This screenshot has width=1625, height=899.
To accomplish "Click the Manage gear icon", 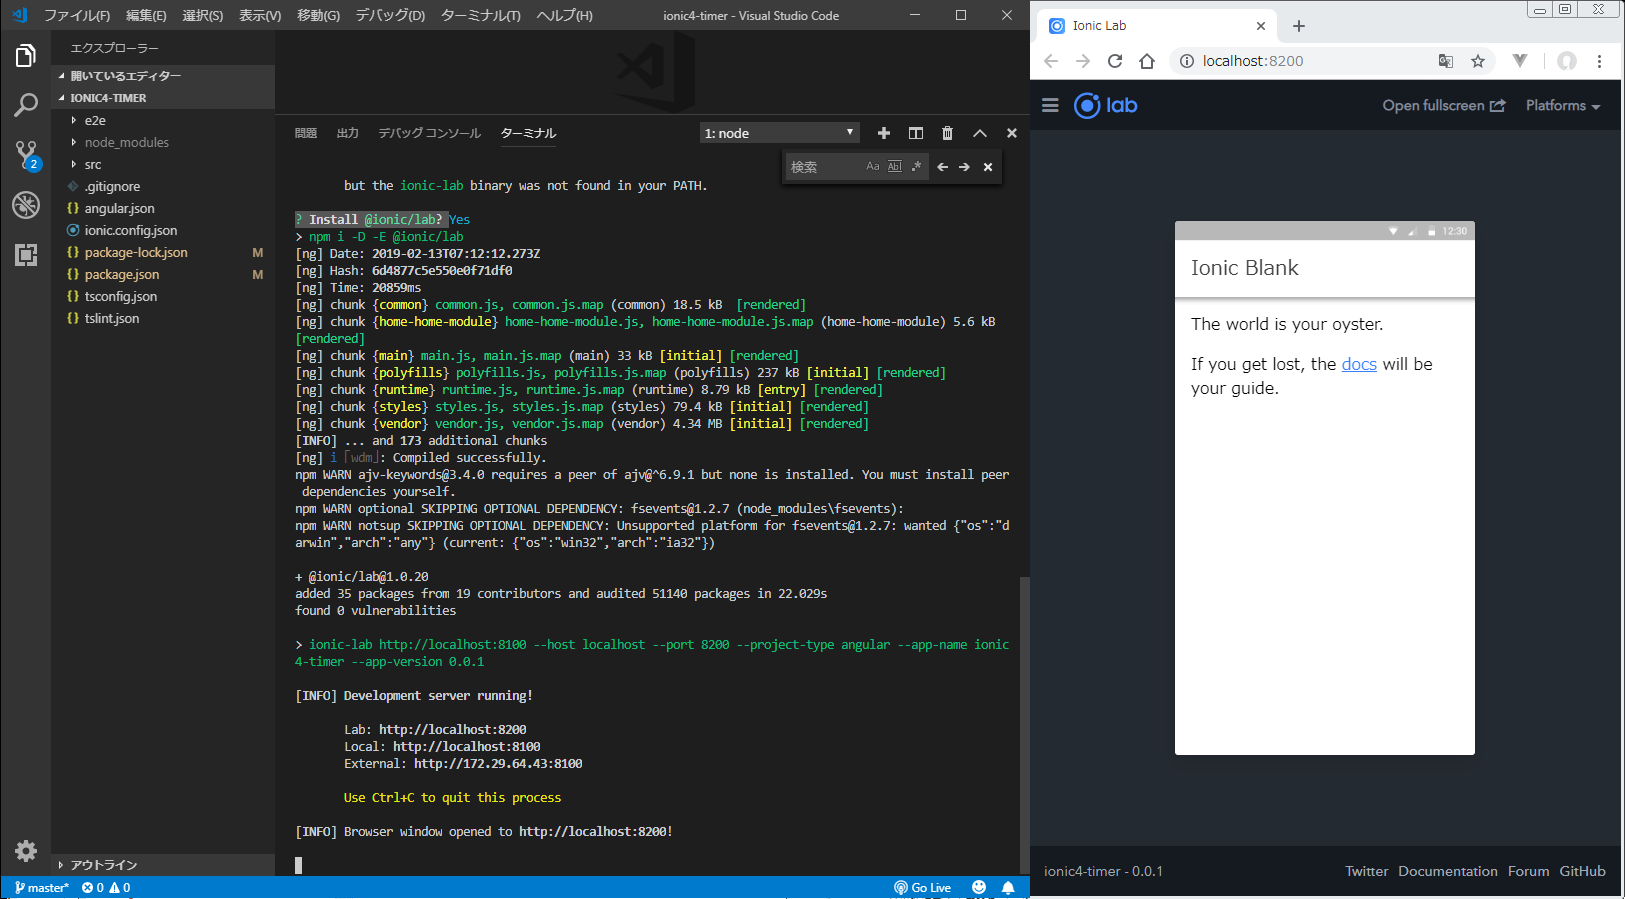I will [26, 851].
